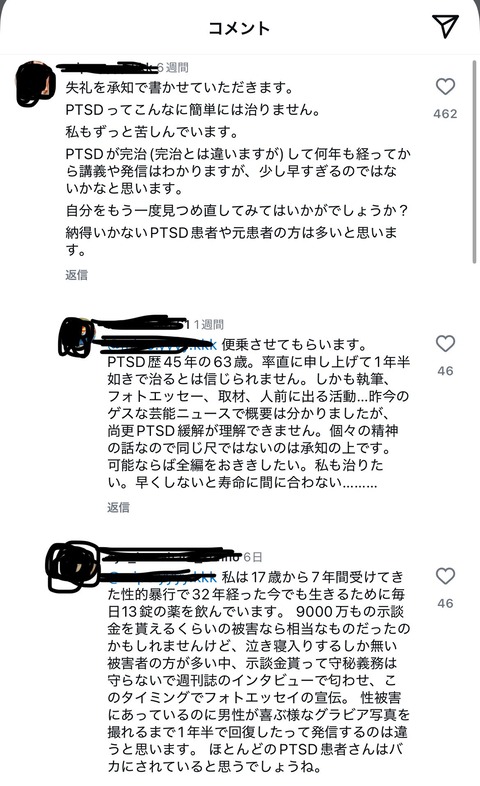Click the コメント header title
480x786 pixels.
239,28
